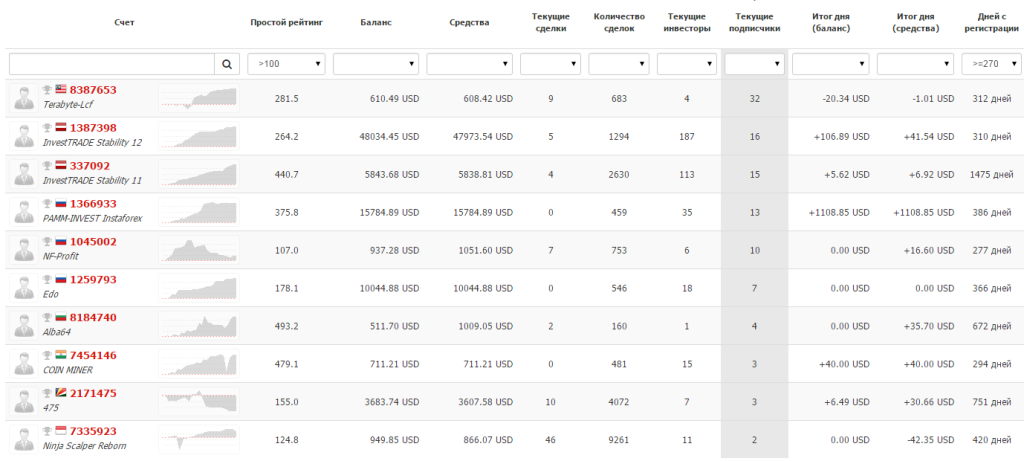Expand the Баланс filter dropdown

click(375, 64)
